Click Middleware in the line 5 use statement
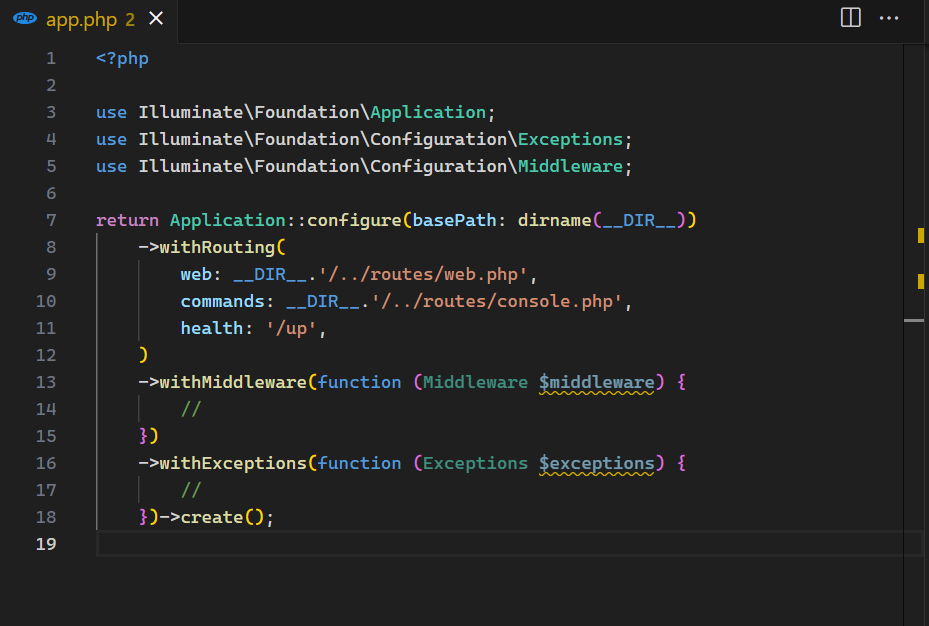 pos(571,166)
